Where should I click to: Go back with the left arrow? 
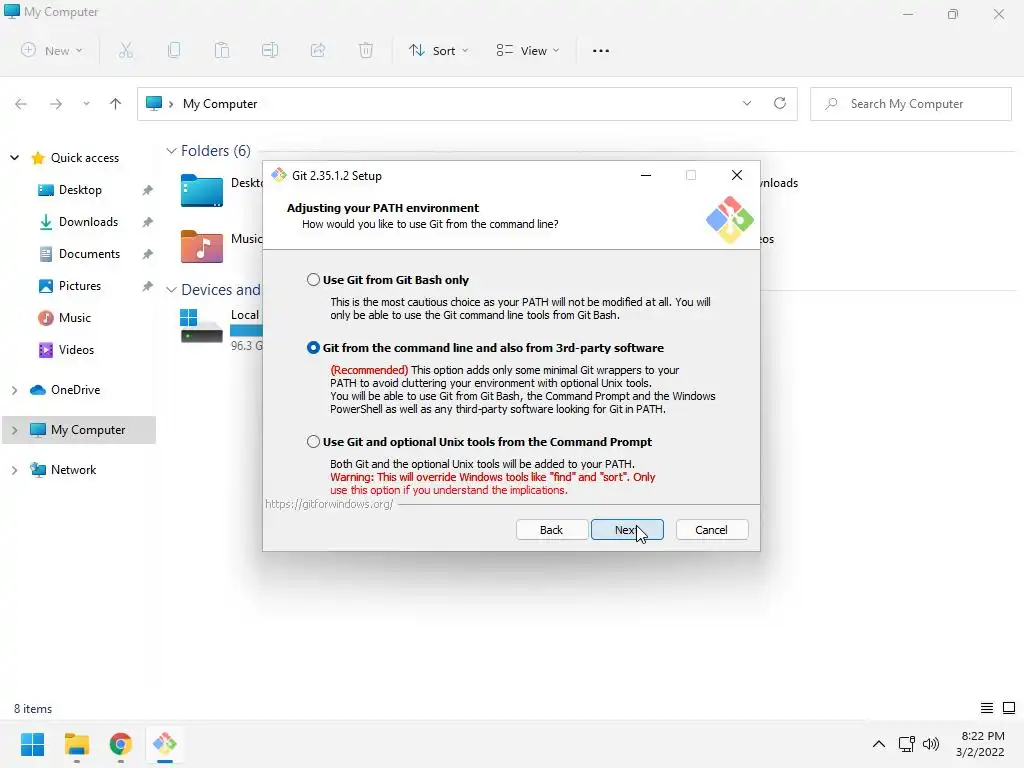pyautogui.click(x=21, y=104)
